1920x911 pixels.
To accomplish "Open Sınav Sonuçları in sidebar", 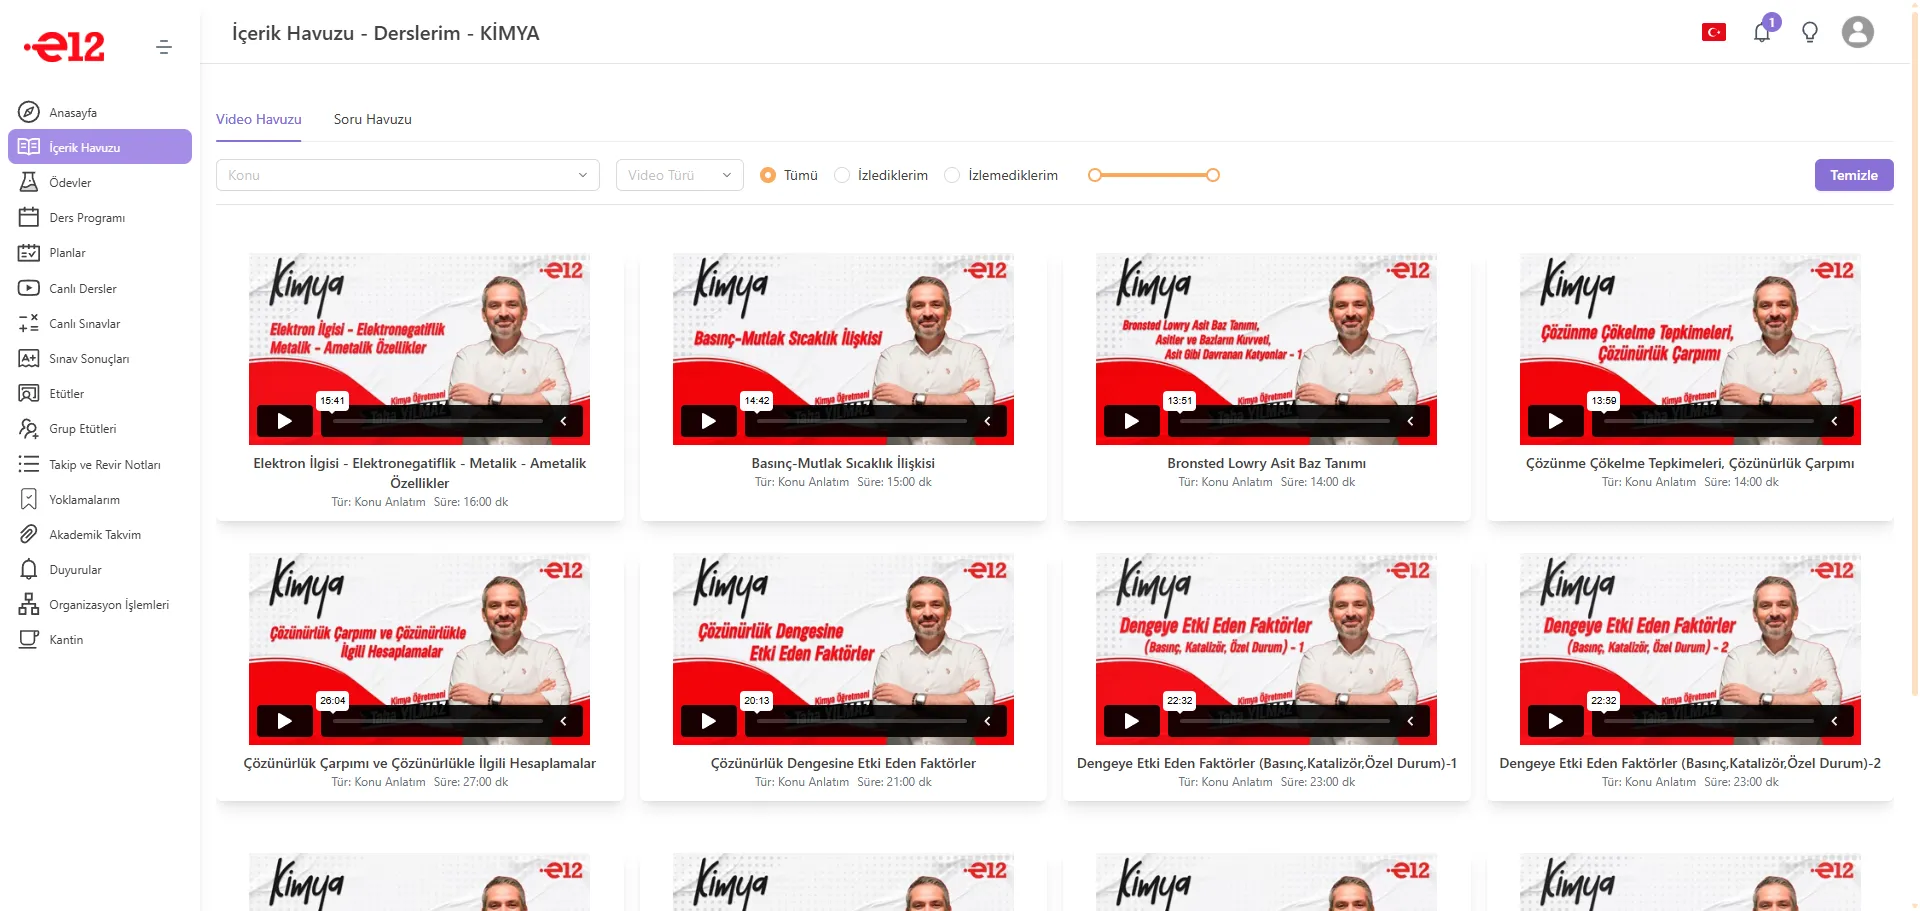I will tap(89, 359).
